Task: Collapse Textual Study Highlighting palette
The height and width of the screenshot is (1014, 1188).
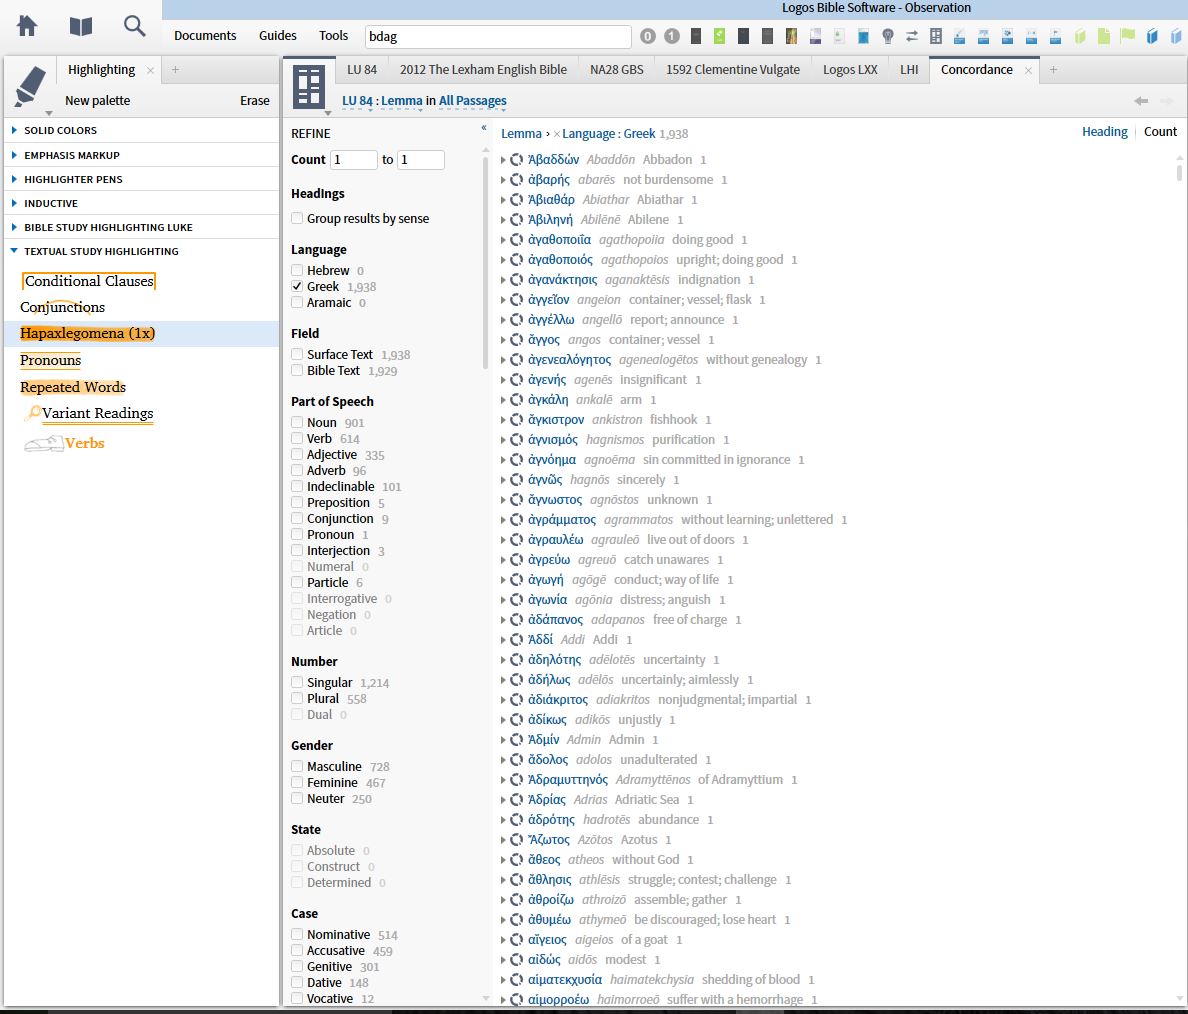Action: [14, 251]
